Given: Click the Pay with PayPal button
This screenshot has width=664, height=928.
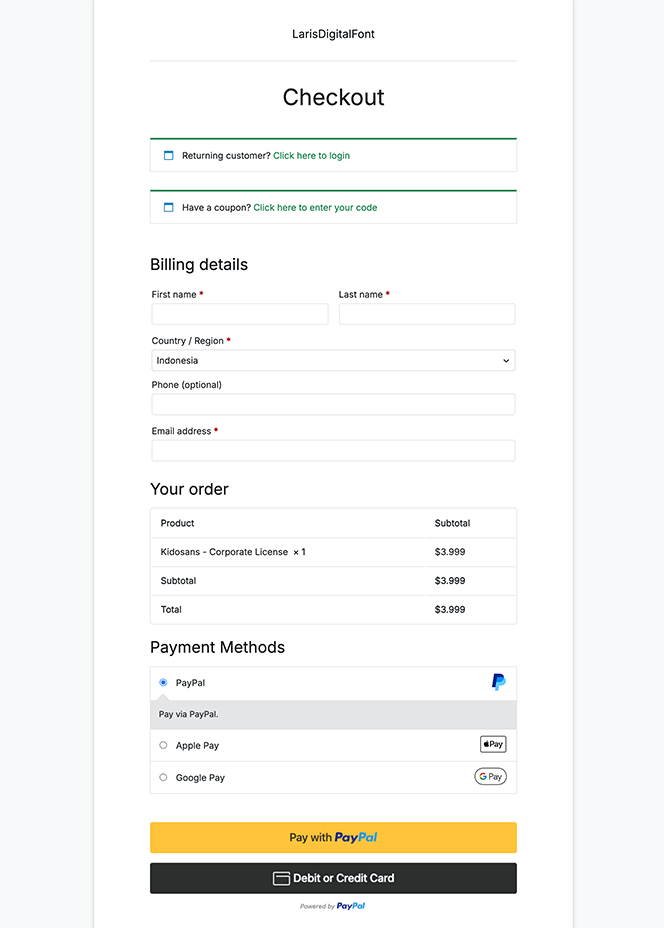Looking at the screenshot, I should click(x=333, y=837).
